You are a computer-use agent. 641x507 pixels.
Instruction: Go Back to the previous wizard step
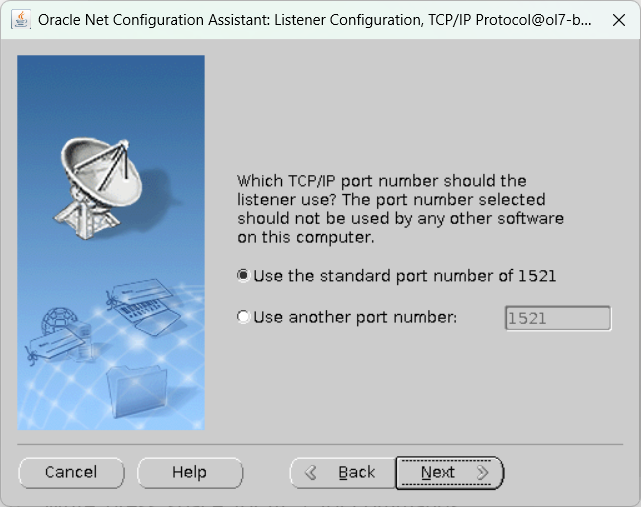(343, 473)
